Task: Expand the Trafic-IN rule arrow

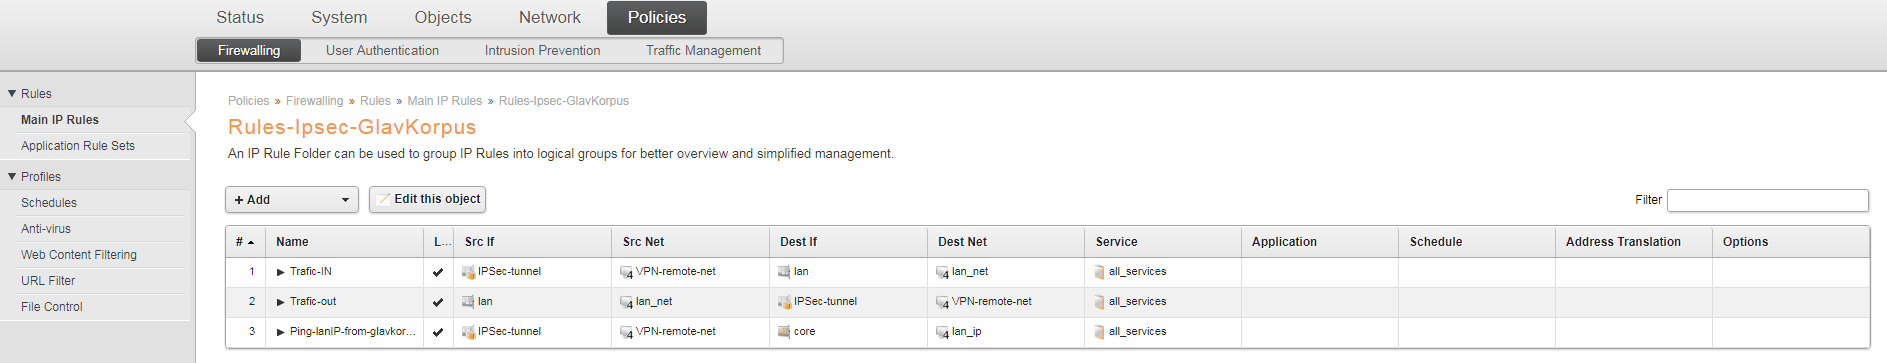Action: tap(281, 272)
